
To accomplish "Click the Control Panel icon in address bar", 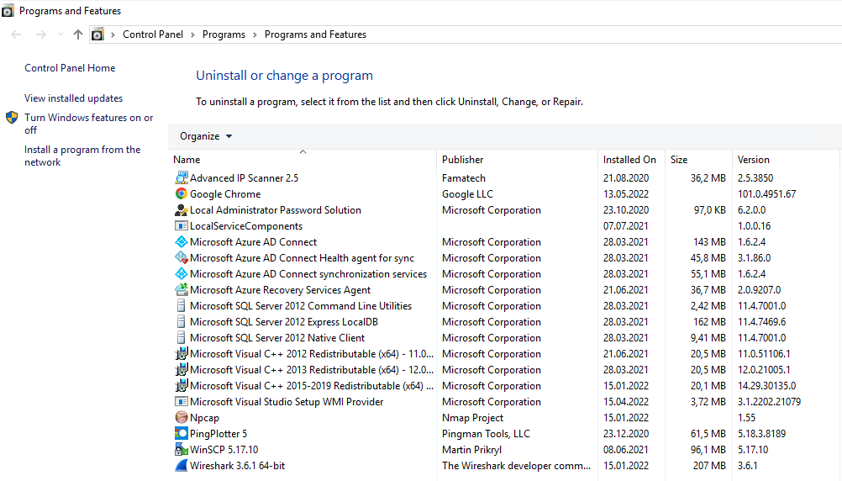I will tap(97, 34).
